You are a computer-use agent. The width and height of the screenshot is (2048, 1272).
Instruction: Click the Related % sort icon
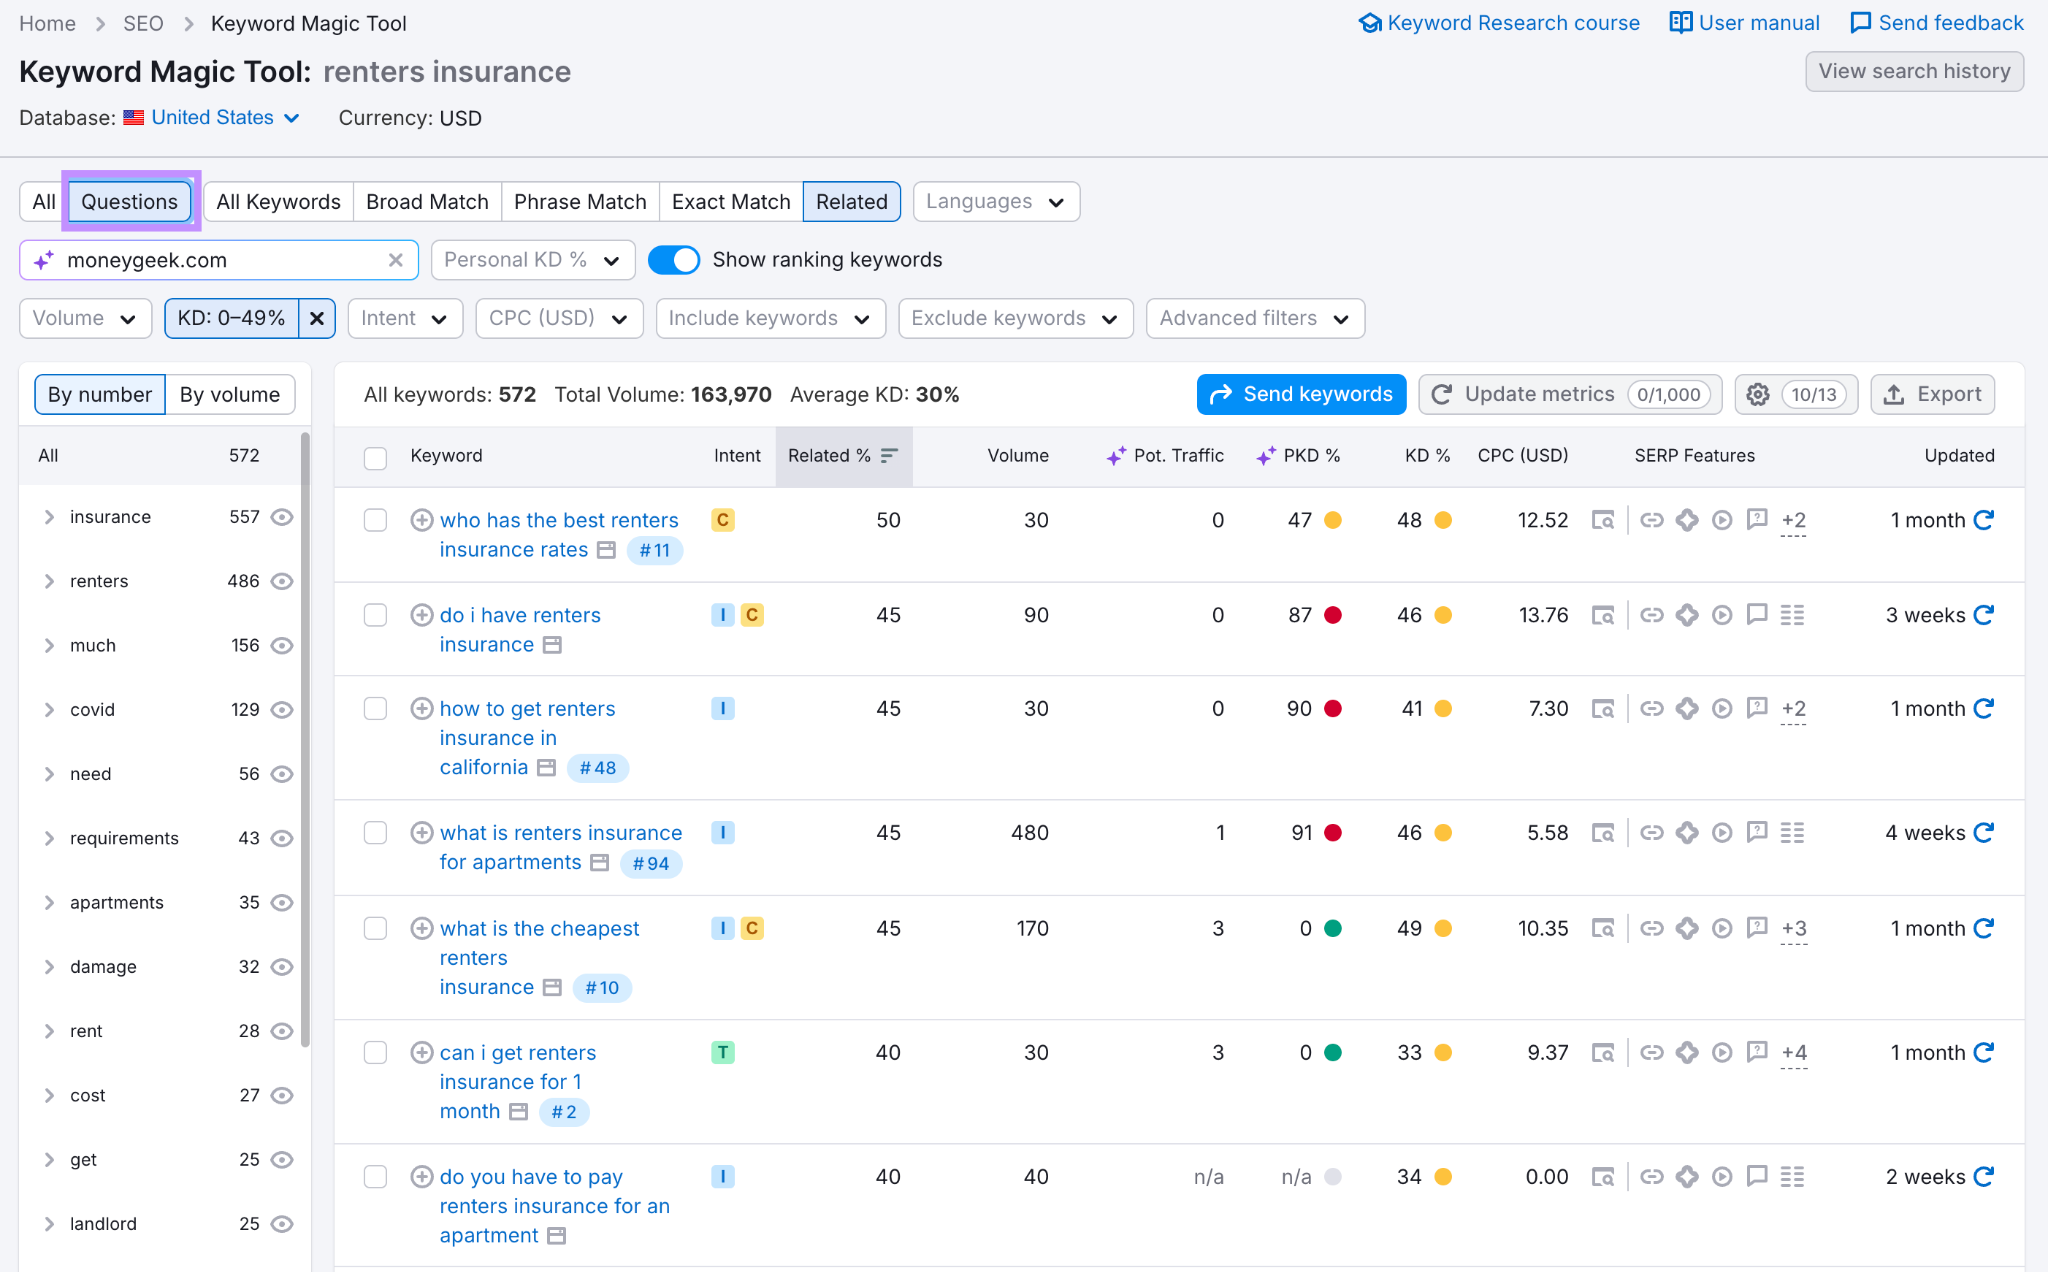pos(889,456)
